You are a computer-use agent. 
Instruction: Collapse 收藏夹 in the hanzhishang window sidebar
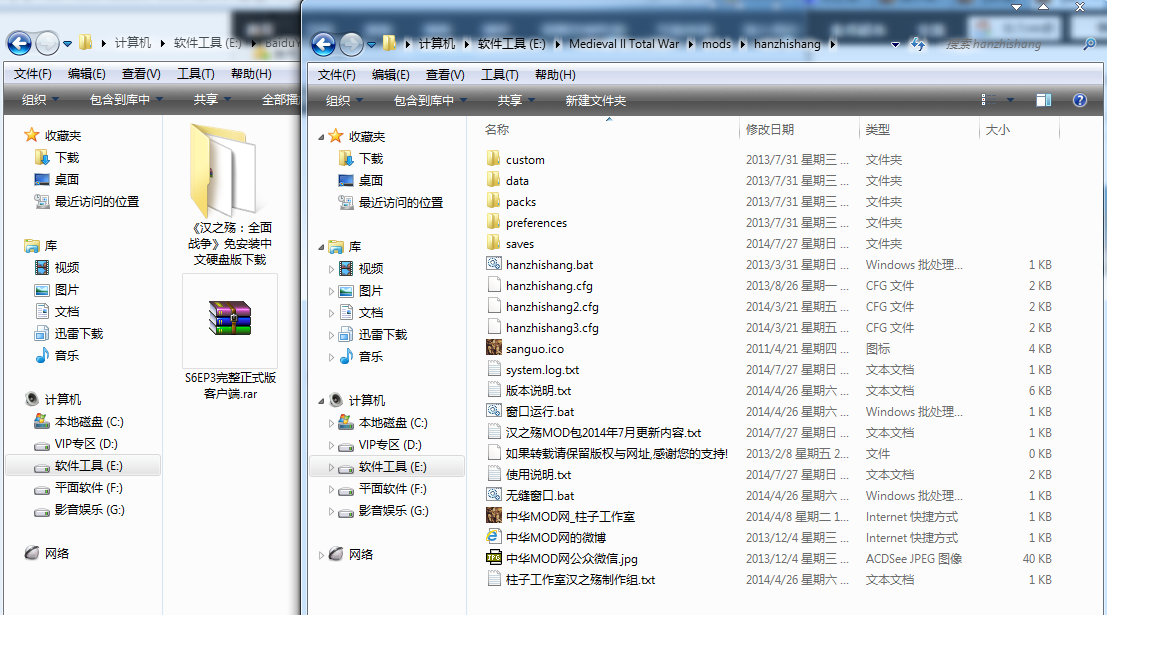(x=322, y=137)
